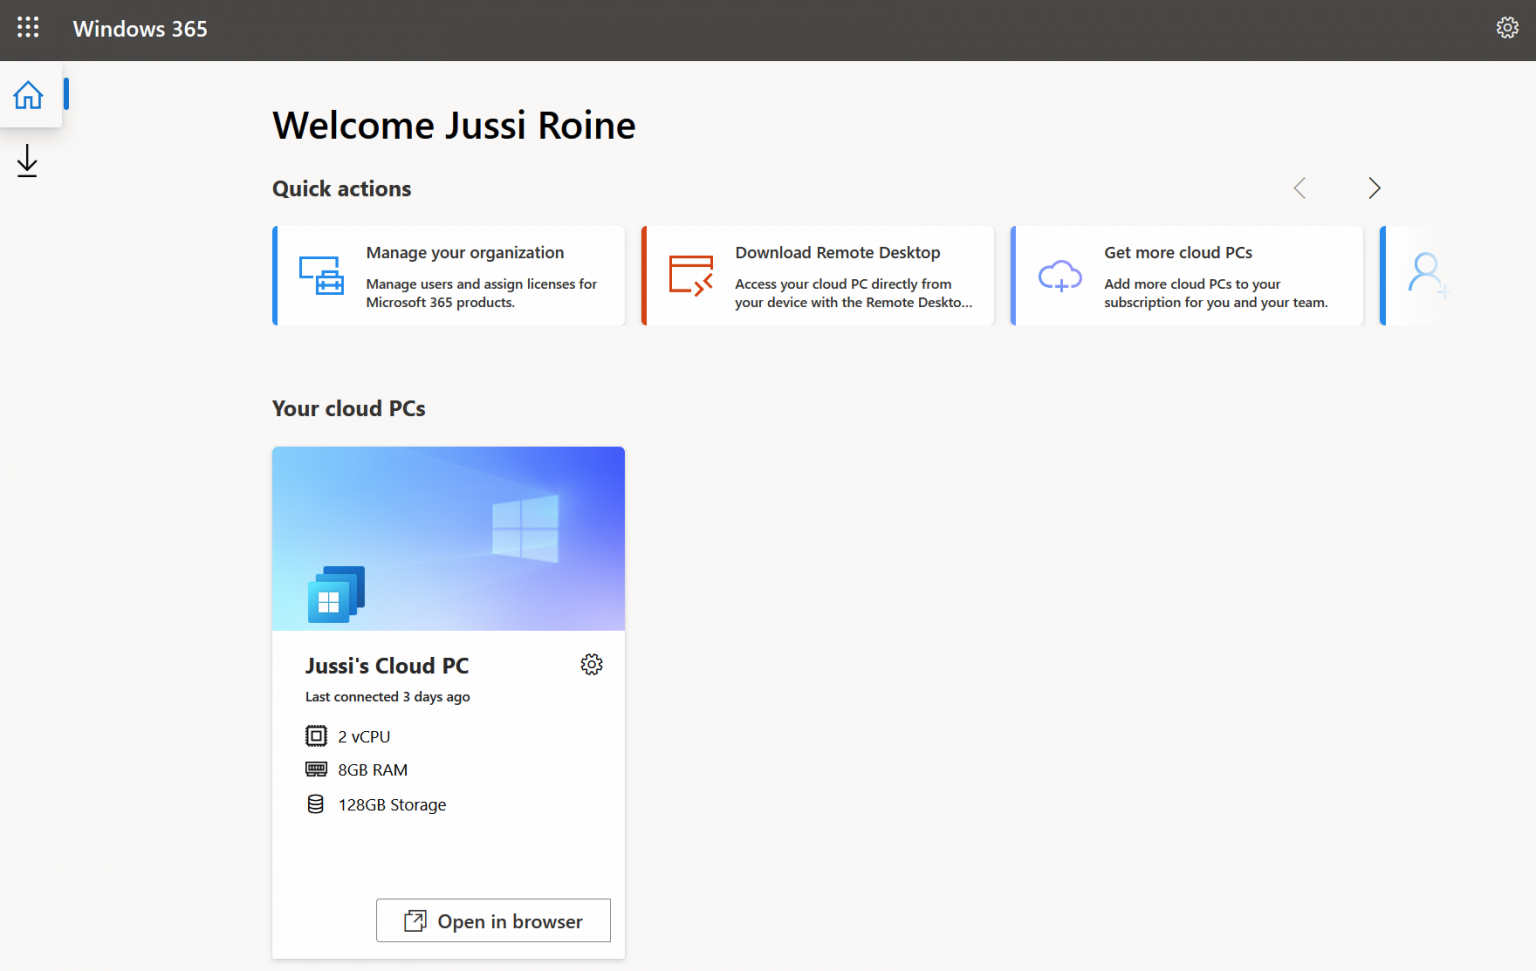The image size is (1536, 971).
Task: Open Manage your organization card
Action: click(x=449, y=276)
